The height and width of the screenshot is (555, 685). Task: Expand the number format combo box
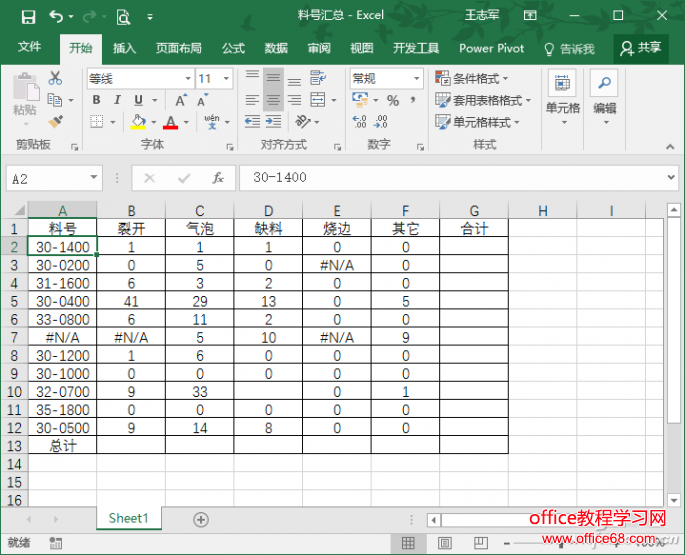(416, 78)
